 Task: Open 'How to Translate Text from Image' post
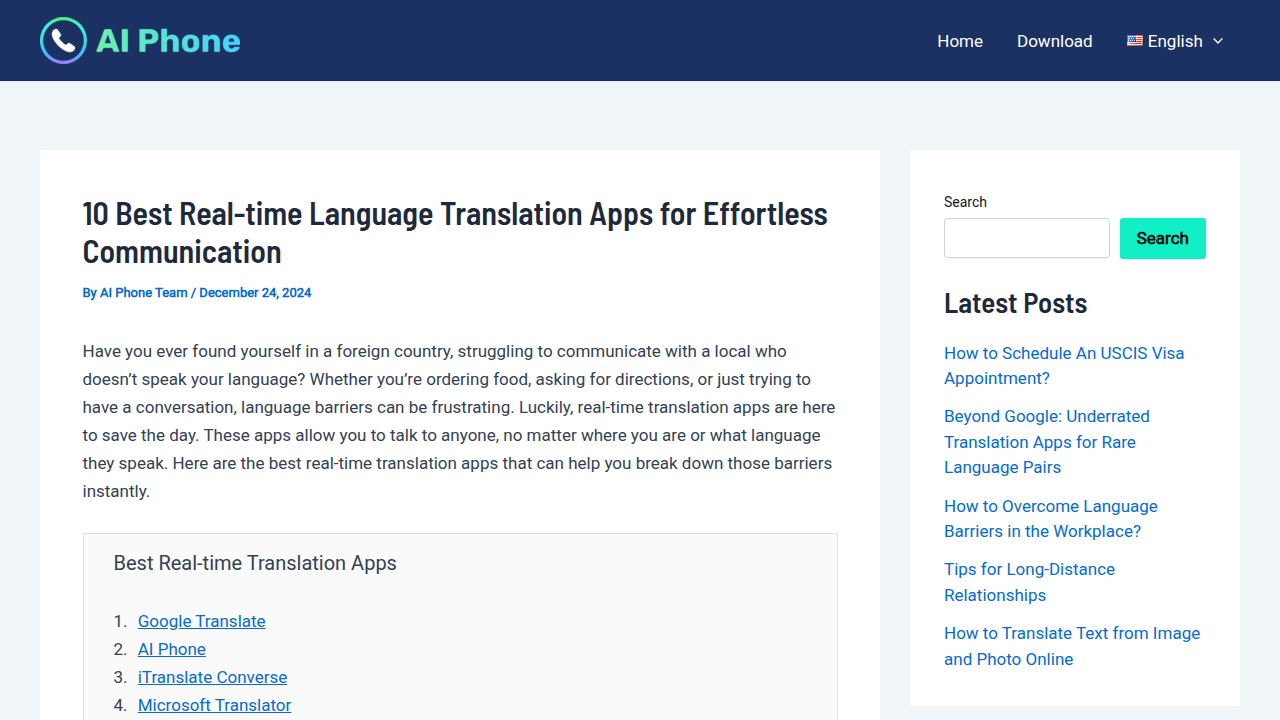[1072, 646]
